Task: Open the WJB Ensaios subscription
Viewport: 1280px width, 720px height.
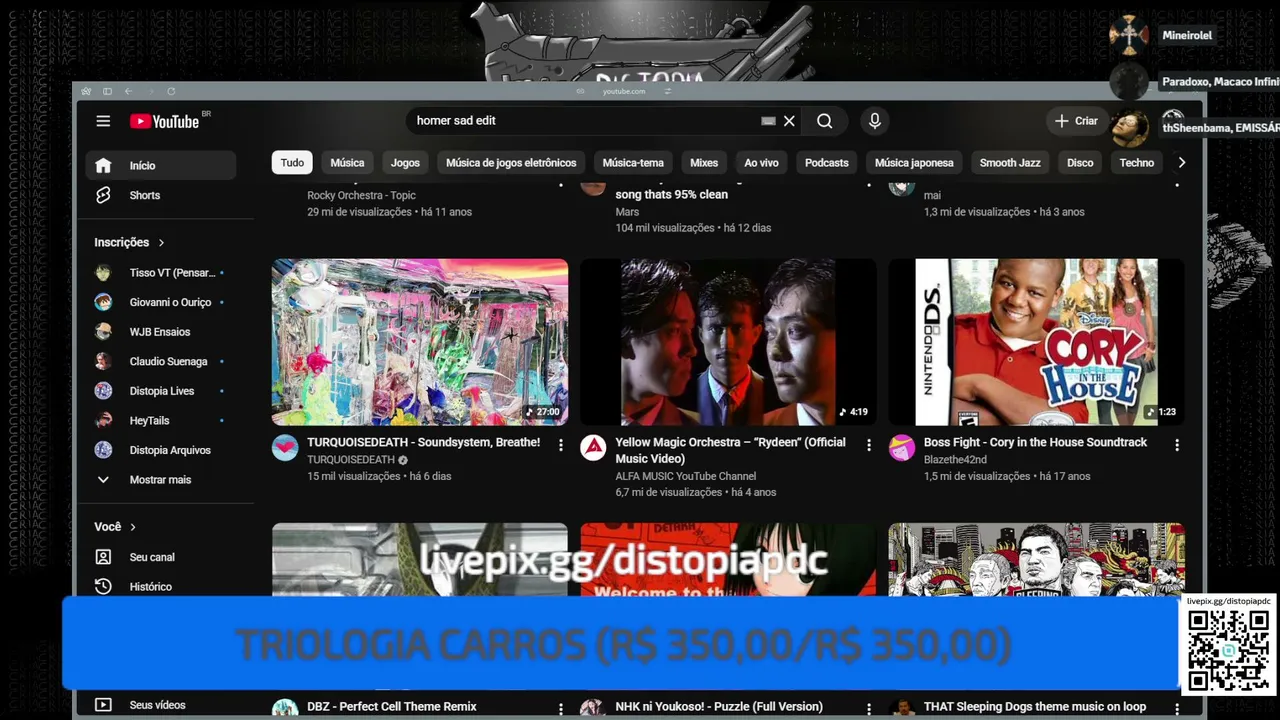Action: coord(161,332)
